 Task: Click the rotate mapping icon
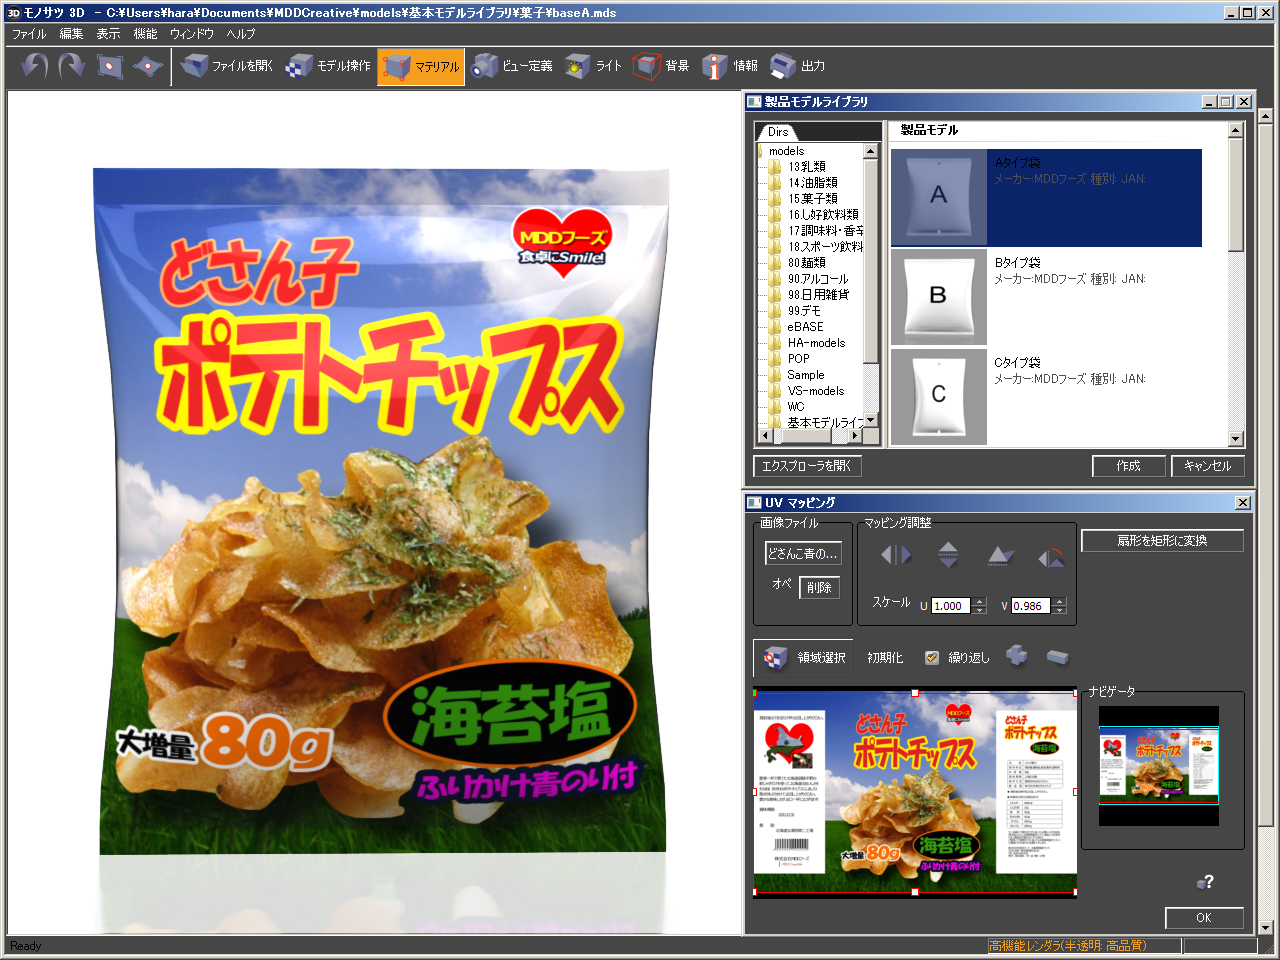[1051, 557]
